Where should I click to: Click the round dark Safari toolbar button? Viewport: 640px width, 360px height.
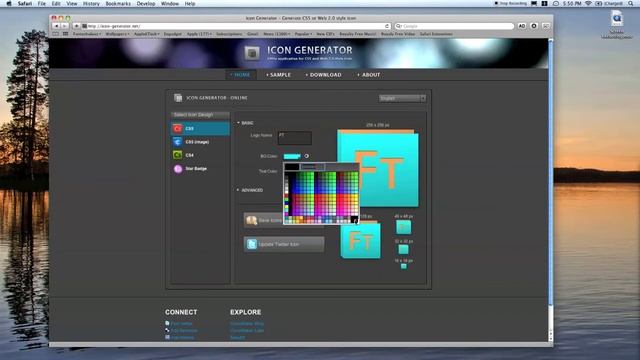(x=534, y=26)
